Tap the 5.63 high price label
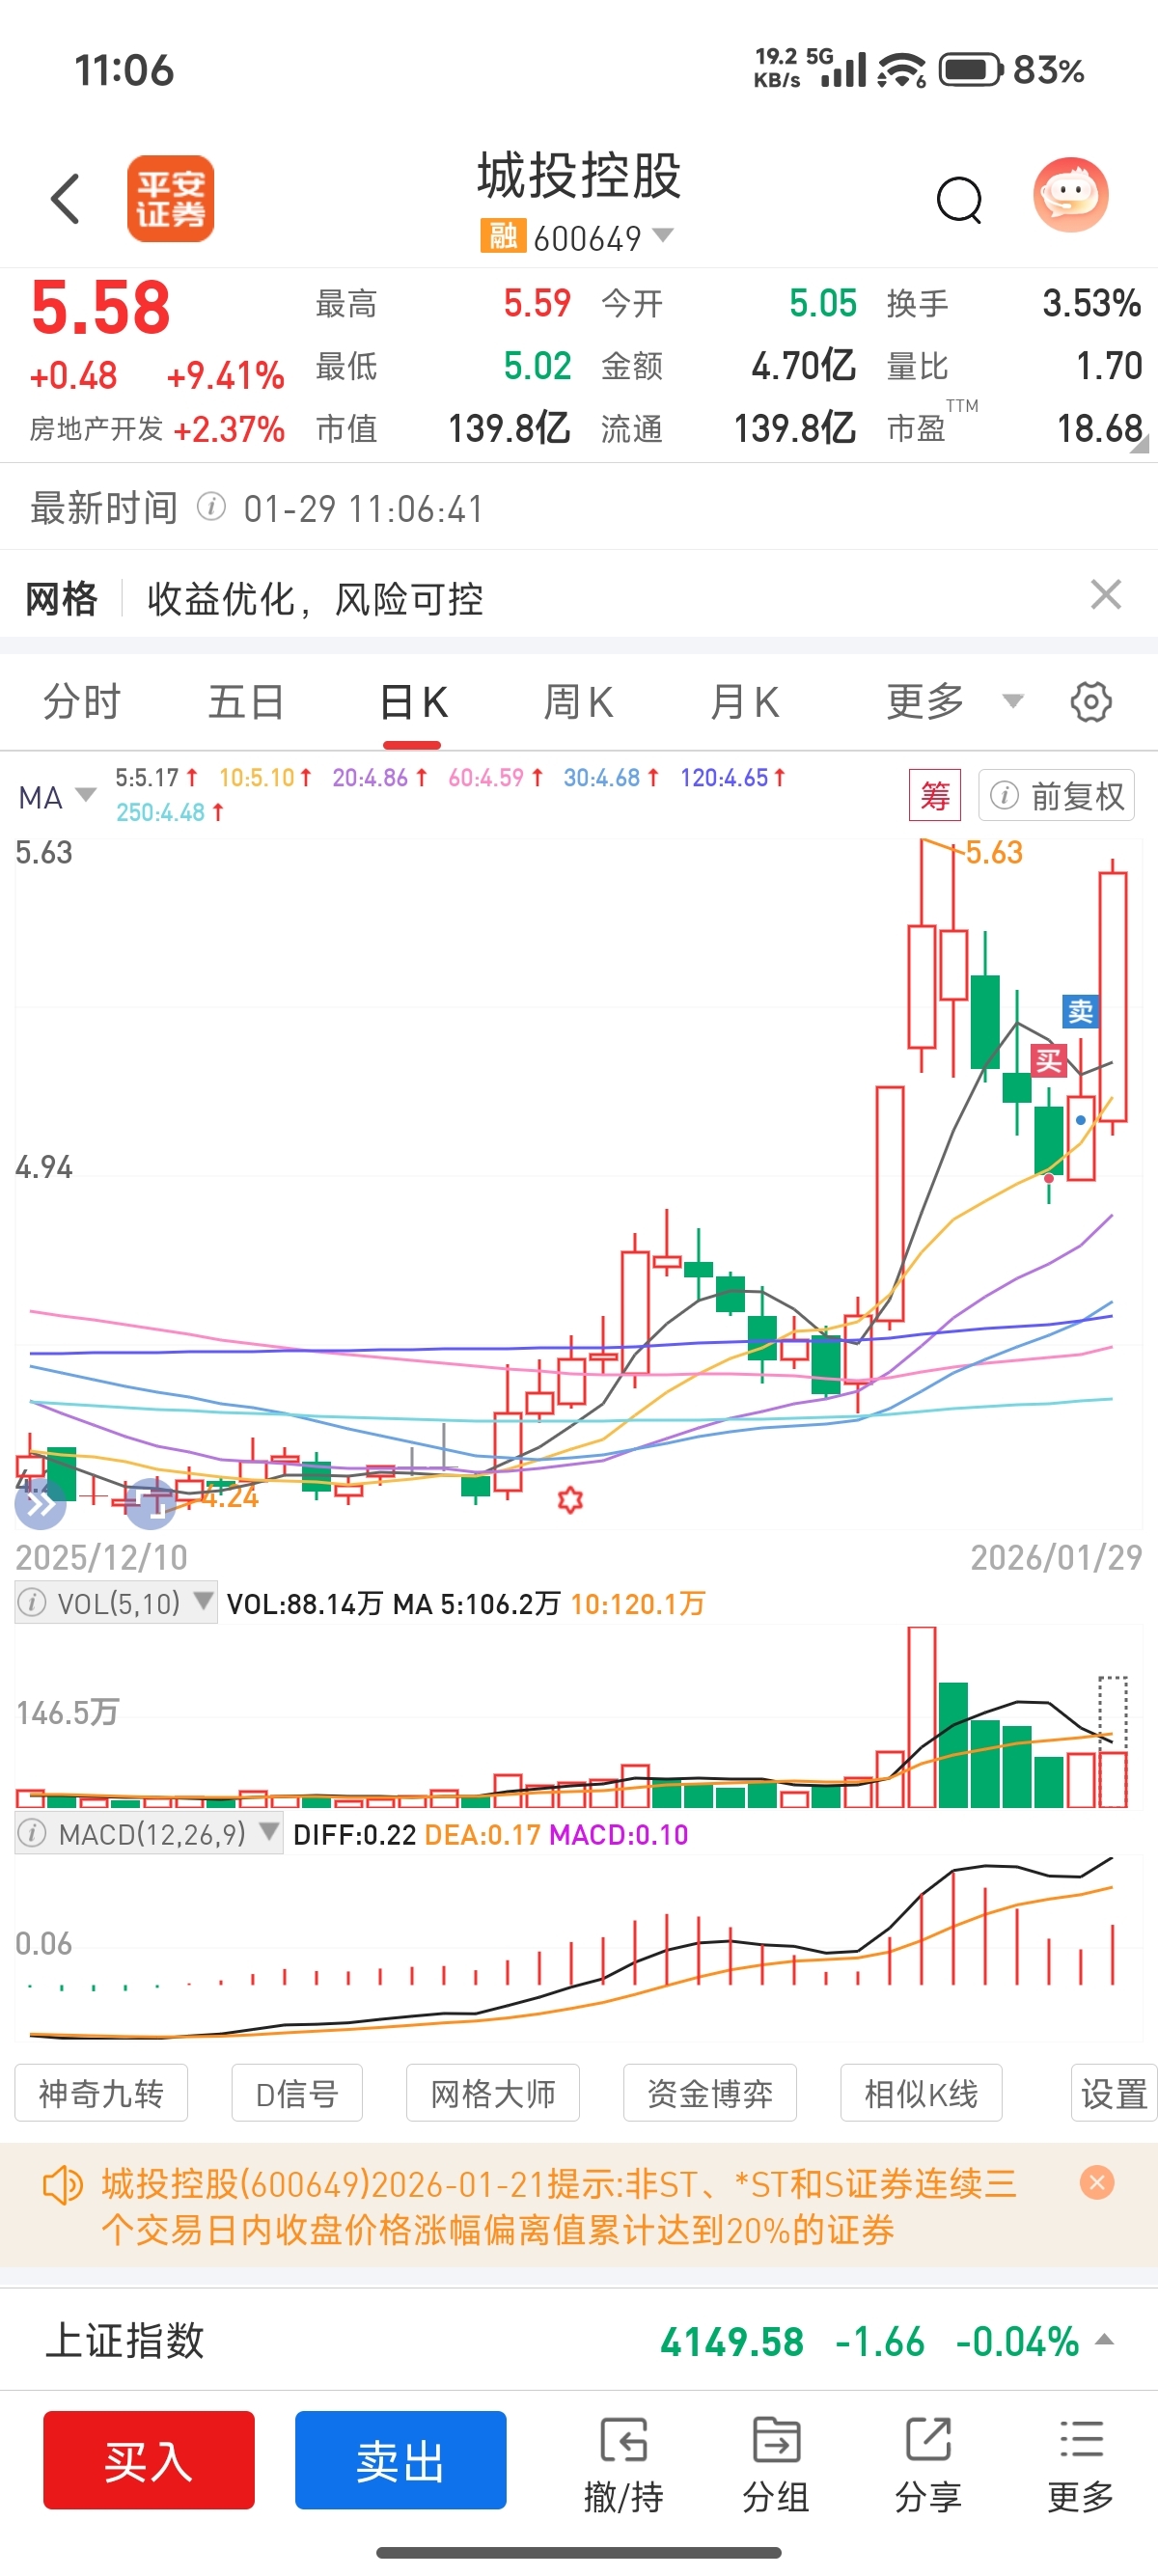The width and height of the screenshot is (1158, 2576). coord(993,852)
